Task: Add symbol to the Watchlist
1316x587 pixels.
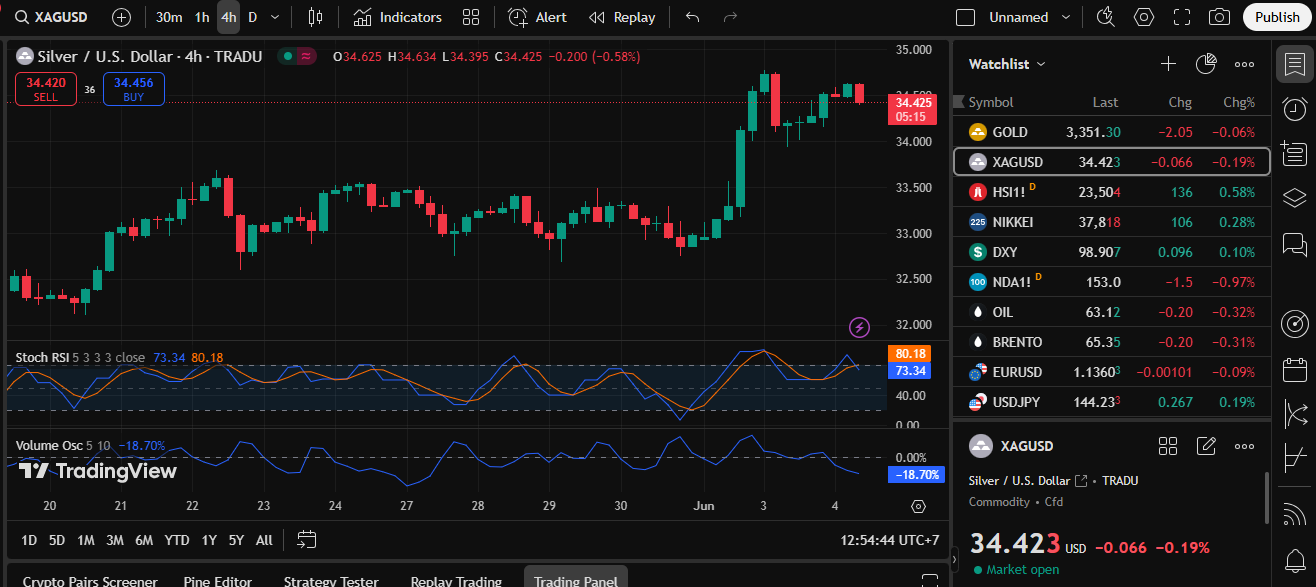Action: [1168, 64]
